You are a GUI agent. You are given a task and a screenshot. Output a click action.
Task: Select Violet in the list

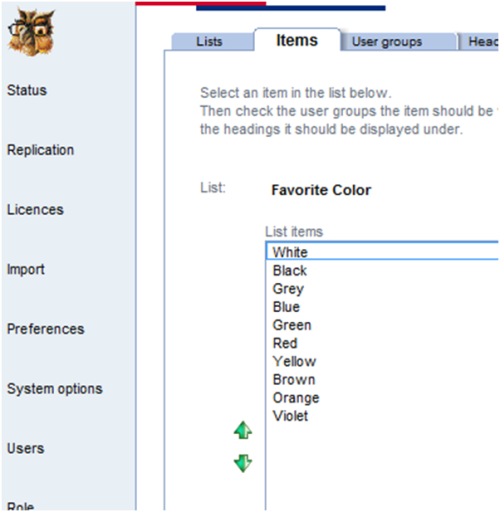pos(382,416)
